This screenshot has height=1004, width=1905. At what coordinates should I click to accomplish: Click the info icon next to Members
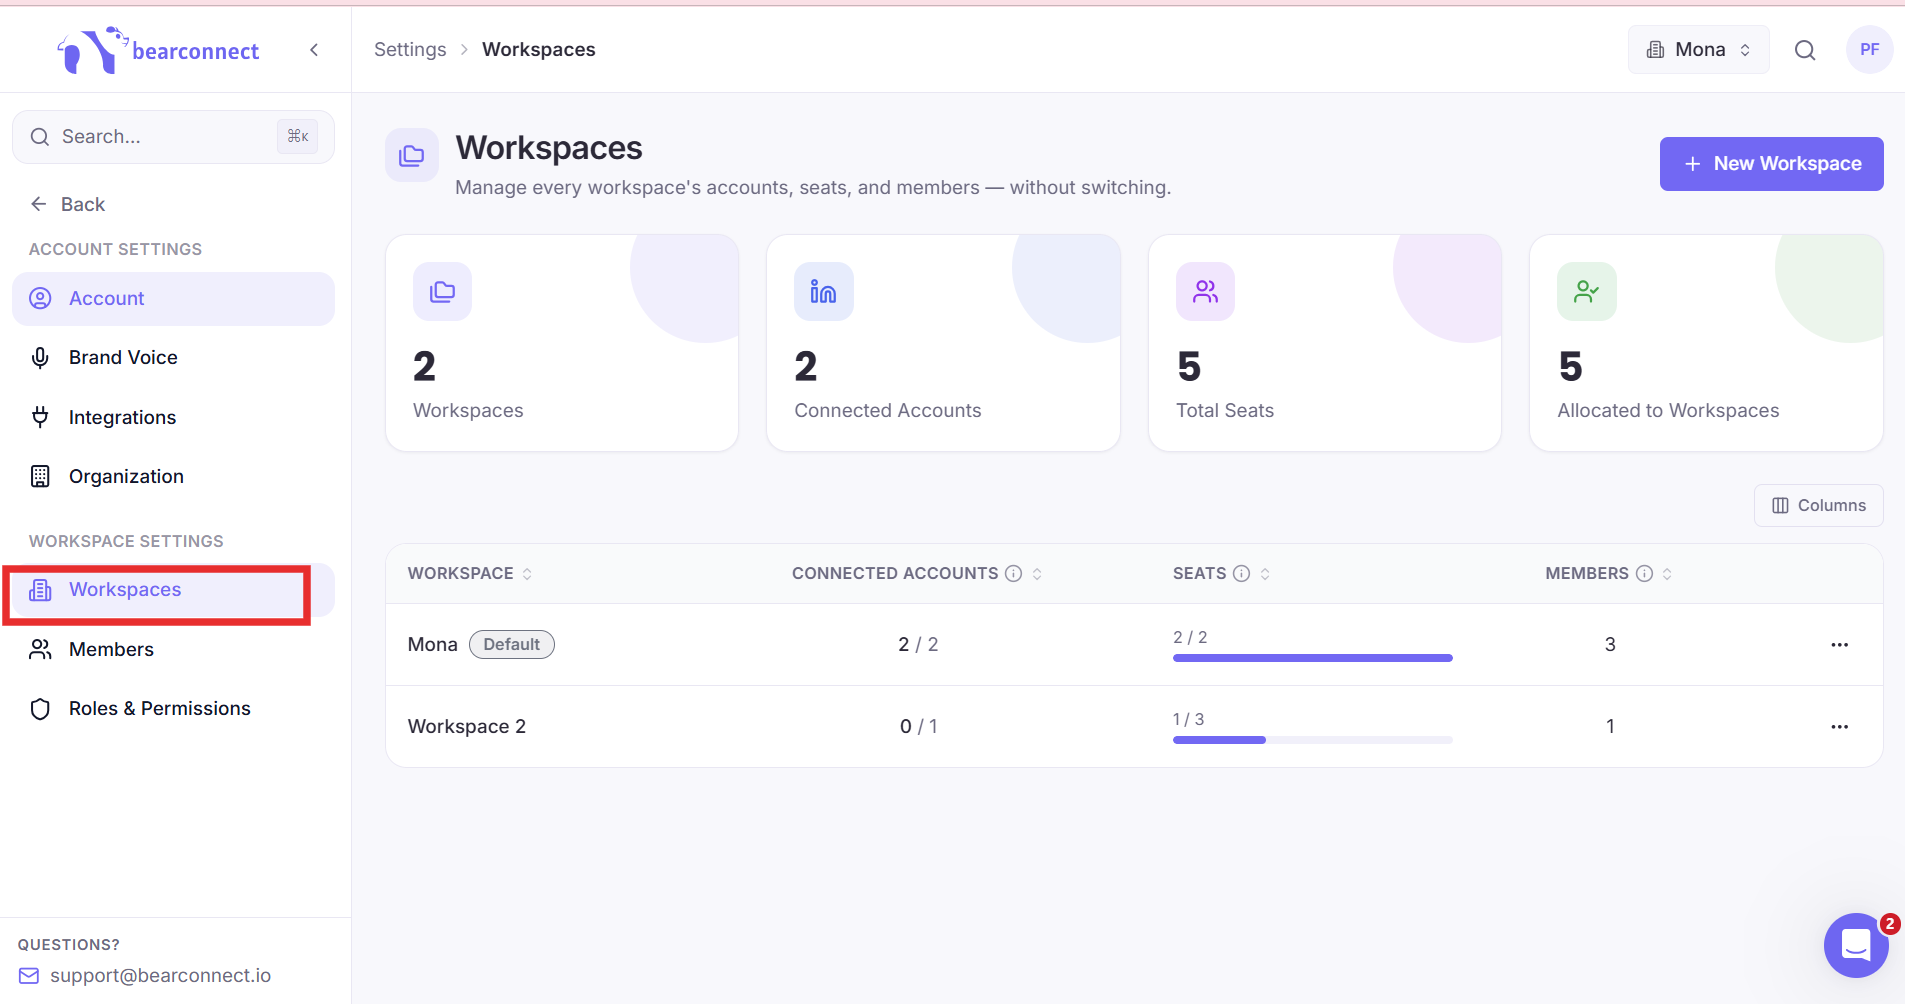pyautogui.click(x=1644, y=573)
